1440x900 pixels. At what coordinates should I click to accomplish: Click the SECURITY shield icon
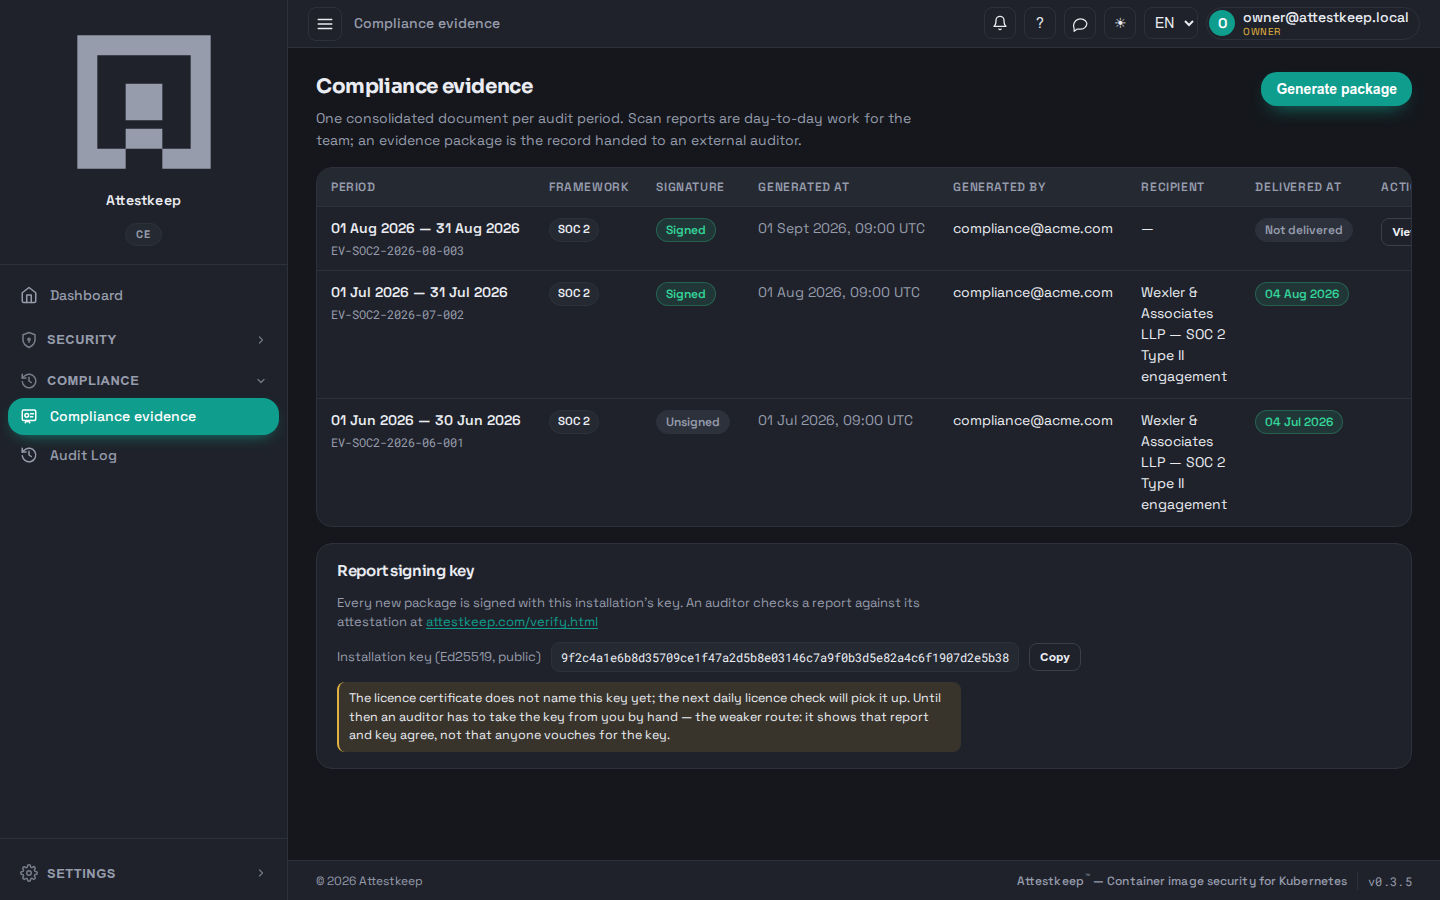(29, 340)
